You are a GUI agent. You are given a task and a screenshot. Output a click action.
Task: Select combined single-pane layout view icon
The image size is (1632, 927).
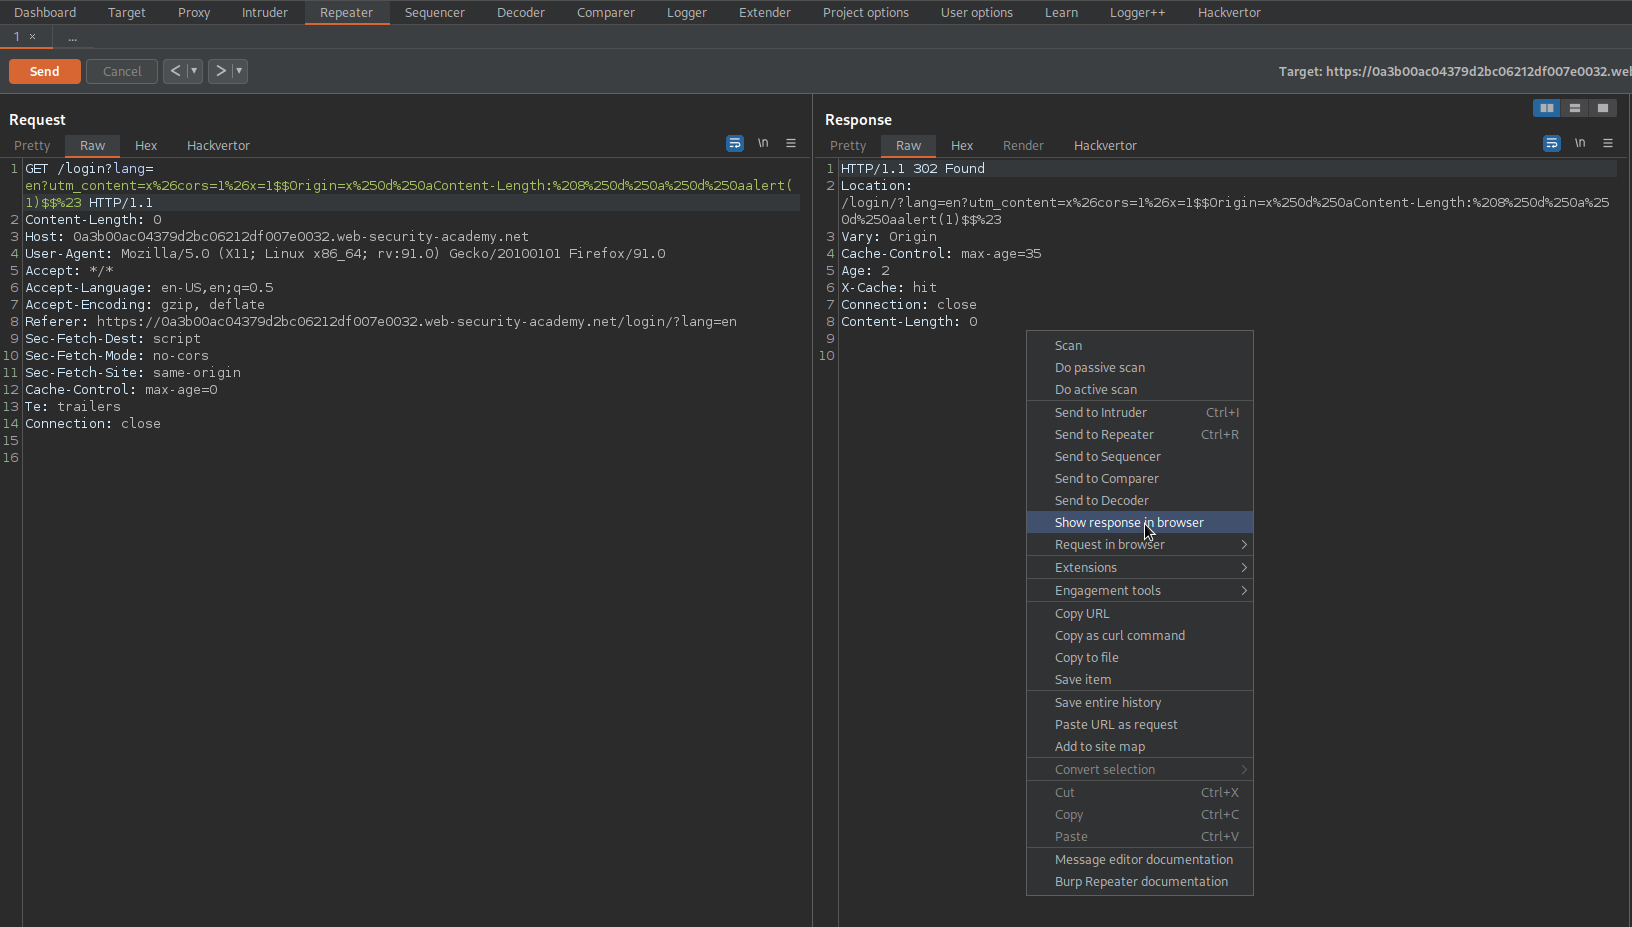(1603, 108)
